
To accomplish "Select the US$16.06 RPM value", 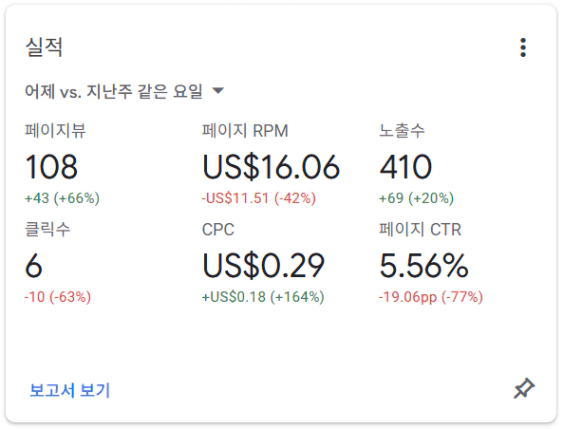I will click(x=271, y=167).
